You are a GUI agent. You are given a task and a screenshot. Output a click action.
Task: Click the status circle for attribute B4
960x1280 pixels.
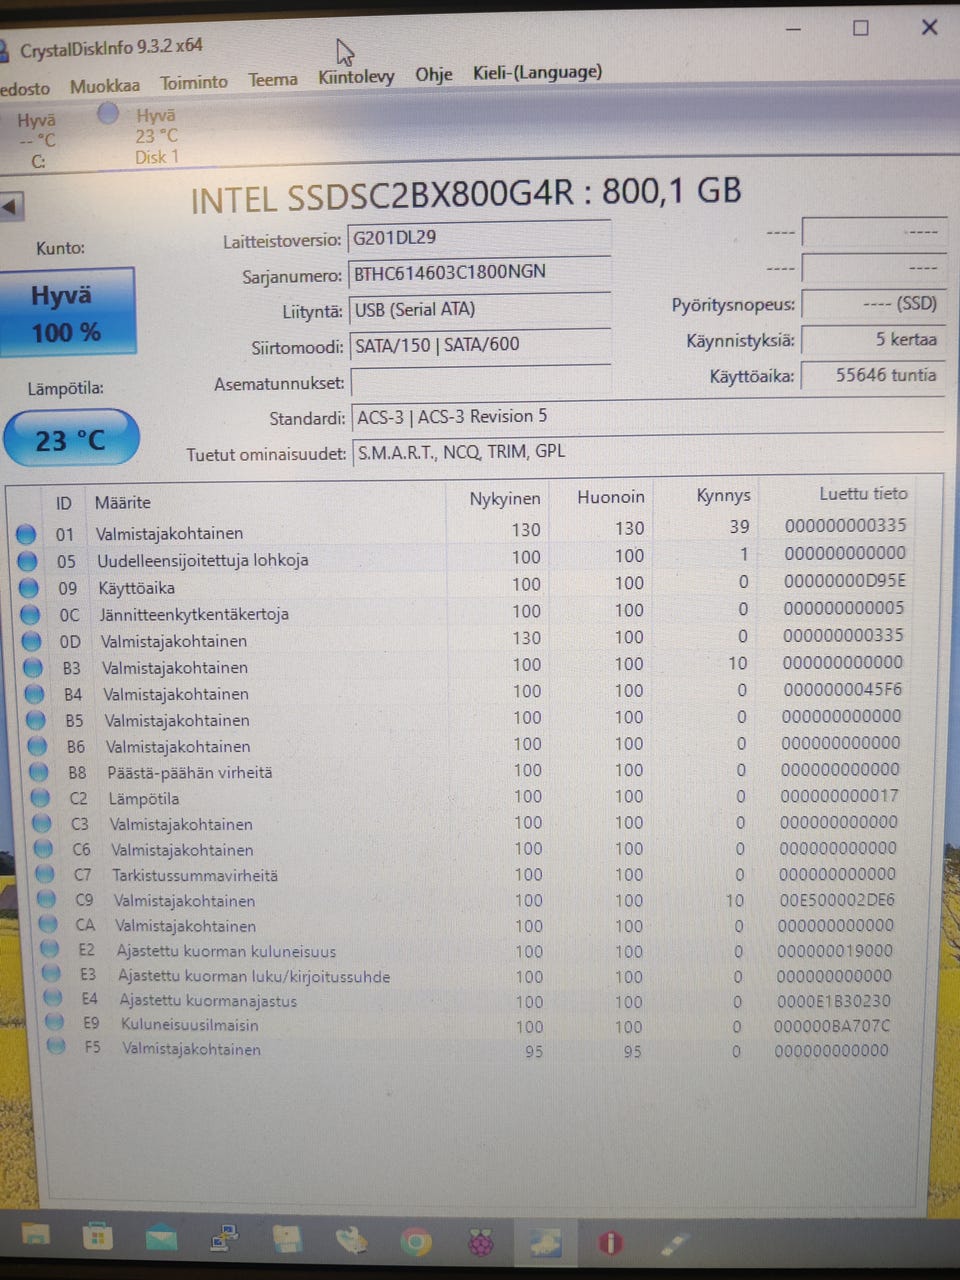(34, 693)
